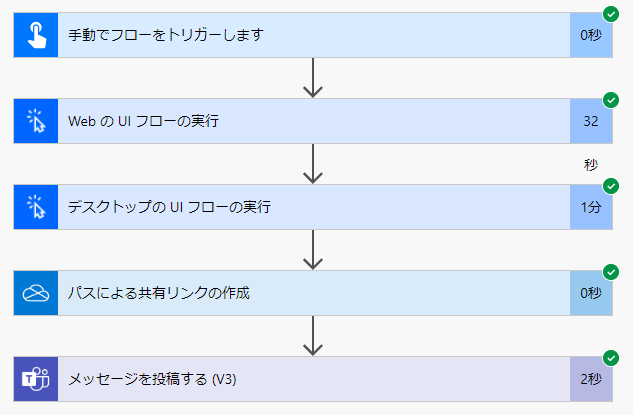Viewport: 633px width, 415px height.
Task: Expand the Web の UI フローの実行 step
Action: point(313,121)
